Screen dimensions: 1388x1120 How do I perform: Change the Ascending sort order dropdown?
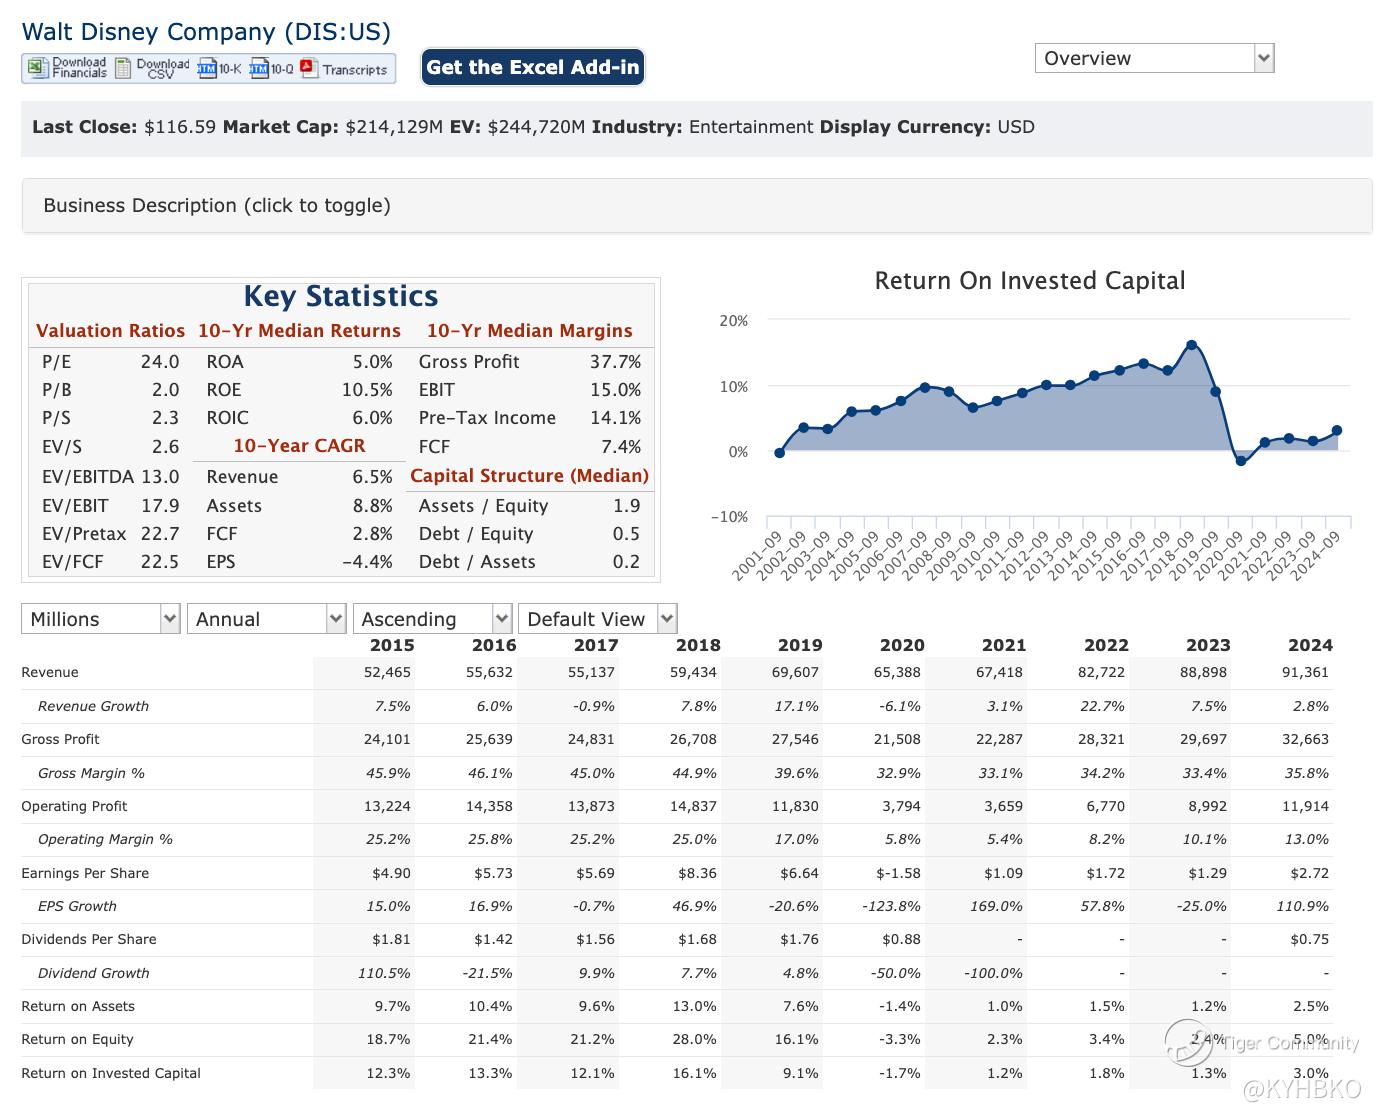pyautogui.click(x=432, y=619)
